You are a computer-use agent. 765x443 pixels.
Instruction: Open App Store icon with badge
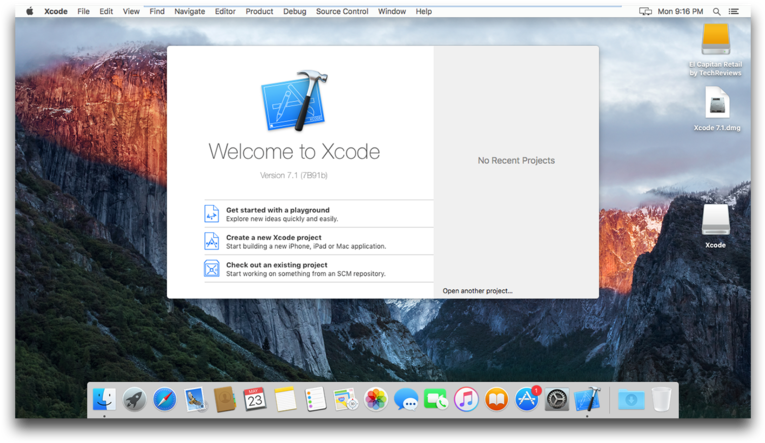pyautogui.click(x=527, y=399)
